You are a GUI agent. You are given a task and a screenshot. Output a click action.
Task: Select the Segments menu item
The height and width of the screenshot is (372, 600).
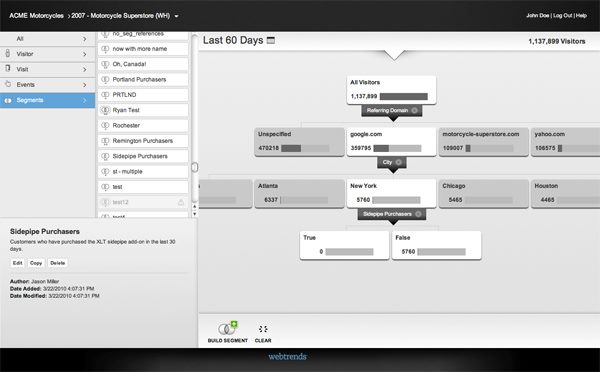point(47,100)
